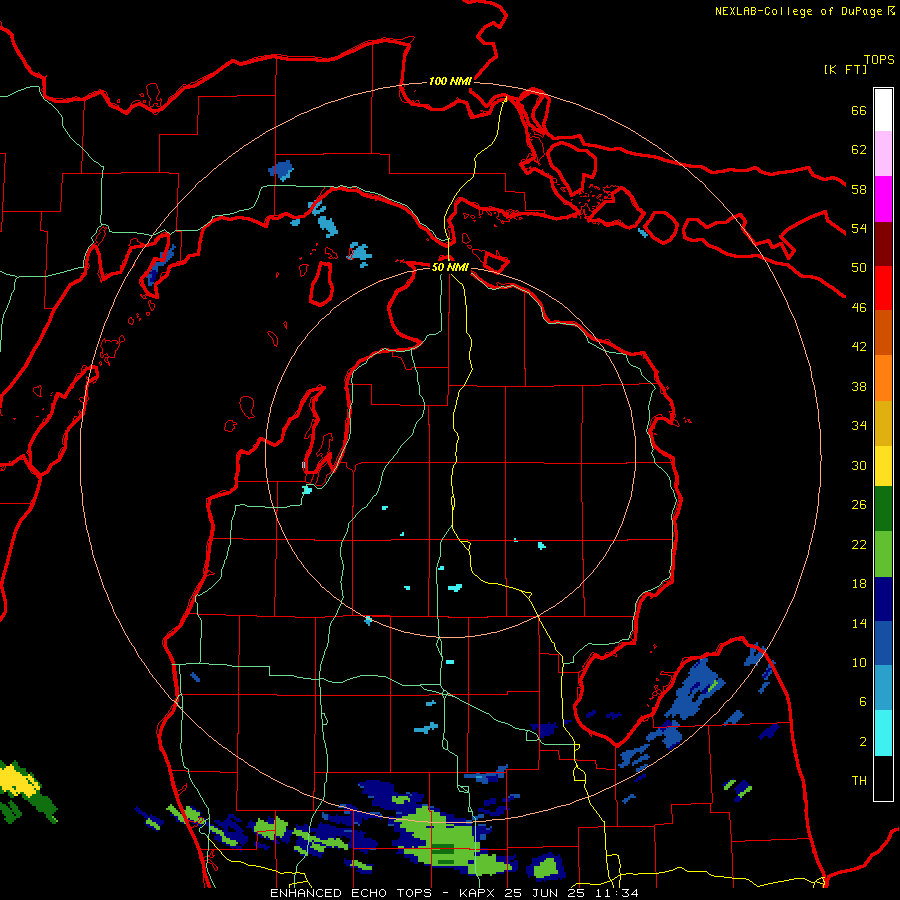Click the legend value 58
Viewport: 900px width, 900px height.
(859, 189)
